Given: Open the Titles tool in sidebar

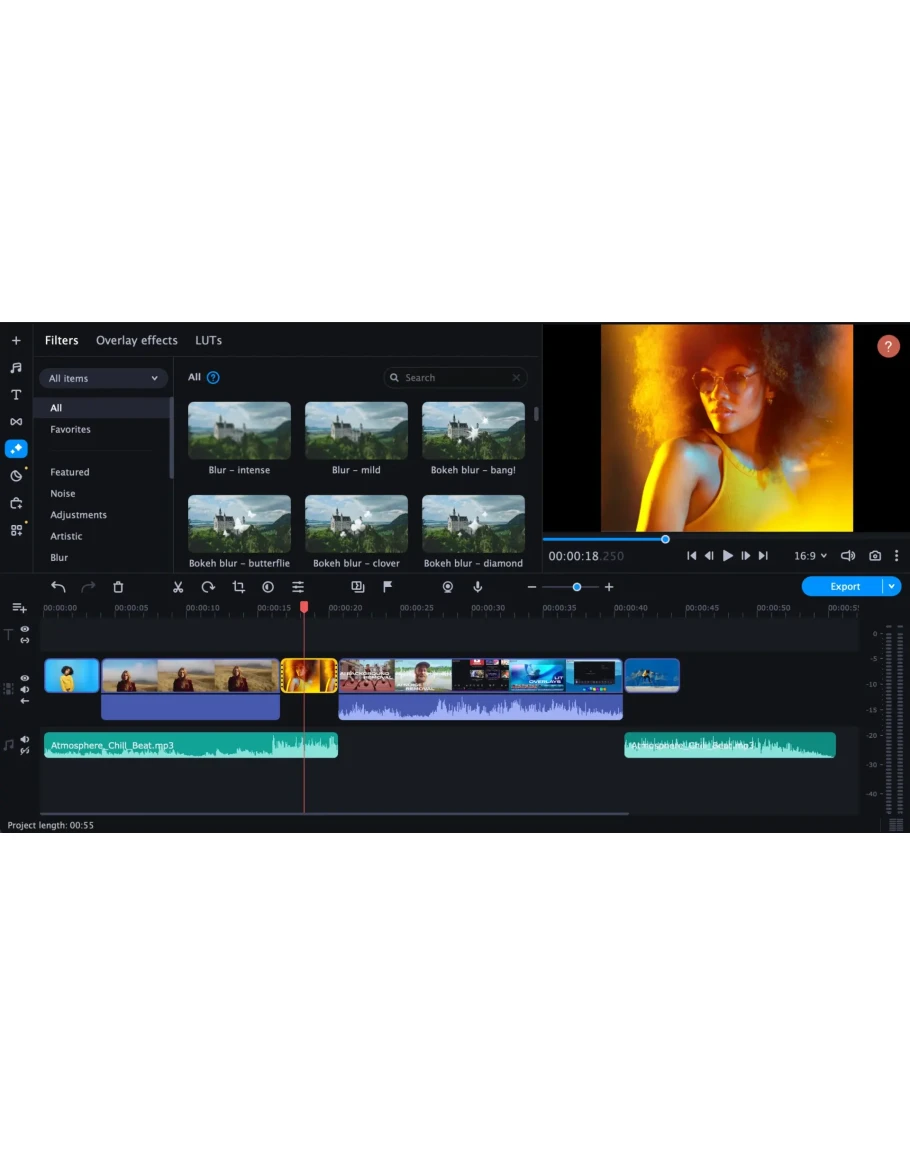Looking at the screenshot, I should click(16, 395).
